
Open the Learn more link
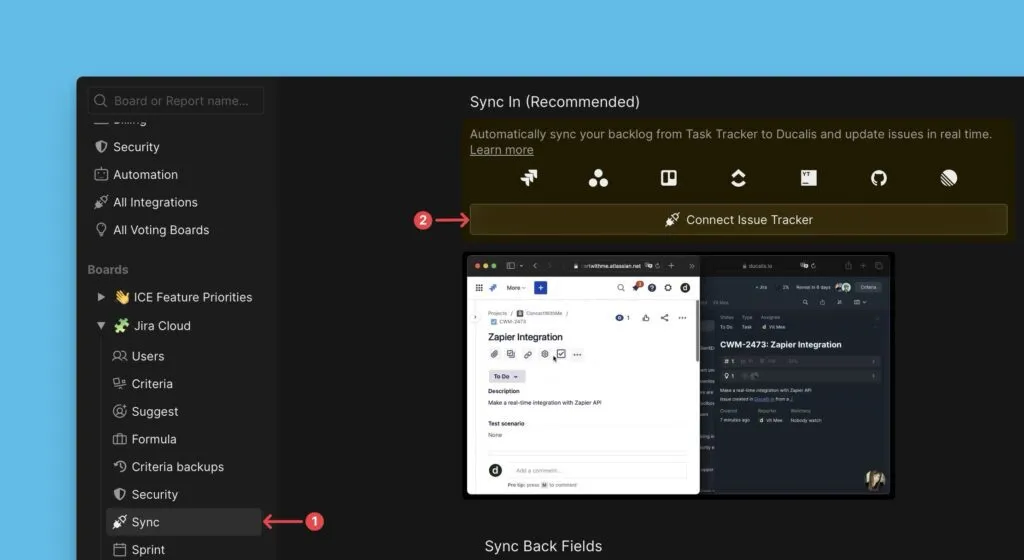point(501,150)
